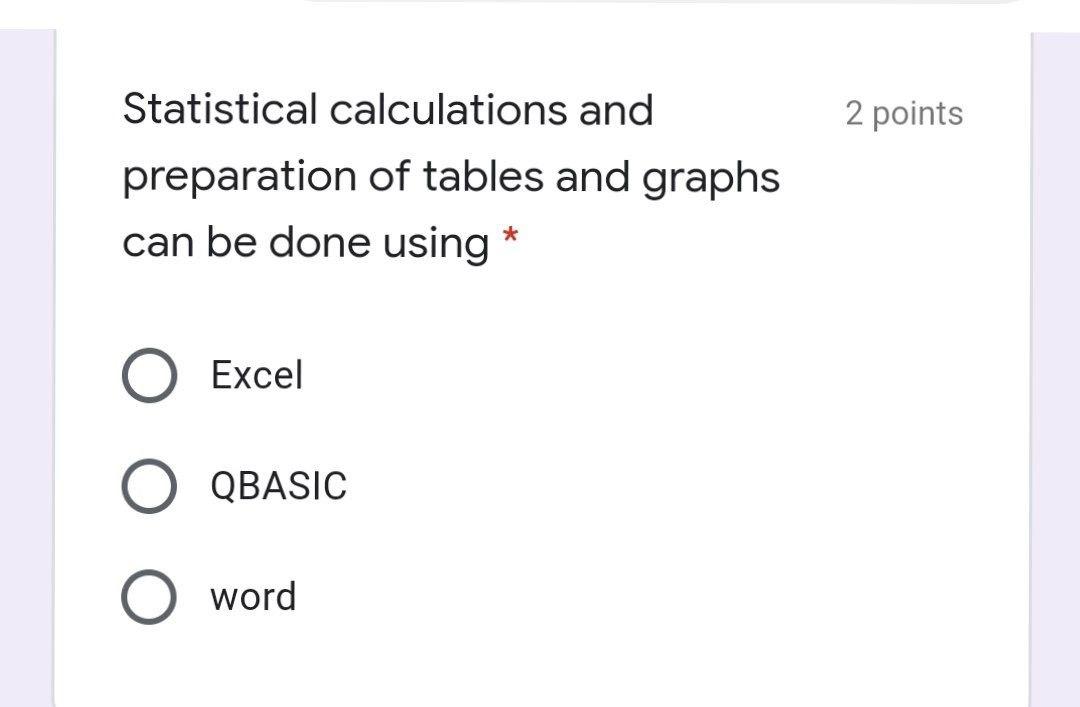Choose the QBASIC radio option
This screenshot has width=1080, height=707.
pos(149,486)
